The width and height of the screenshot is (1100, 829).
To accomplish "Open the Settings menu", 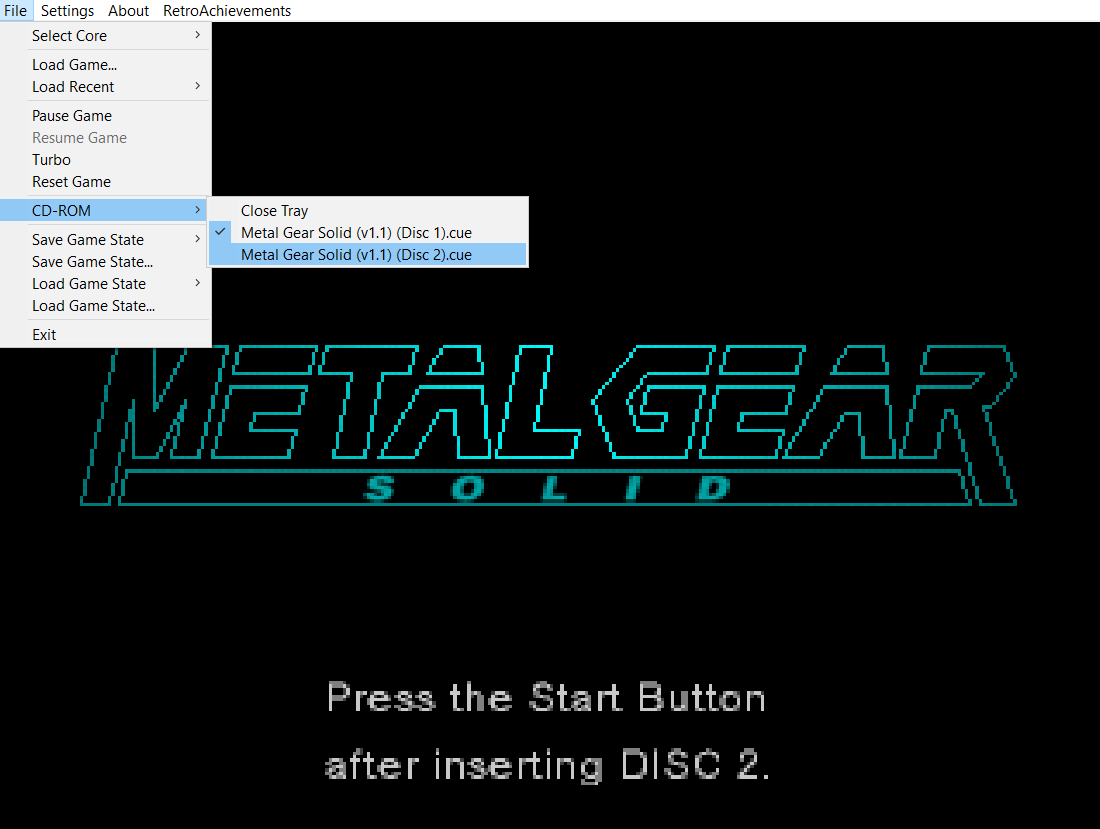I will [x=67, y=10].
